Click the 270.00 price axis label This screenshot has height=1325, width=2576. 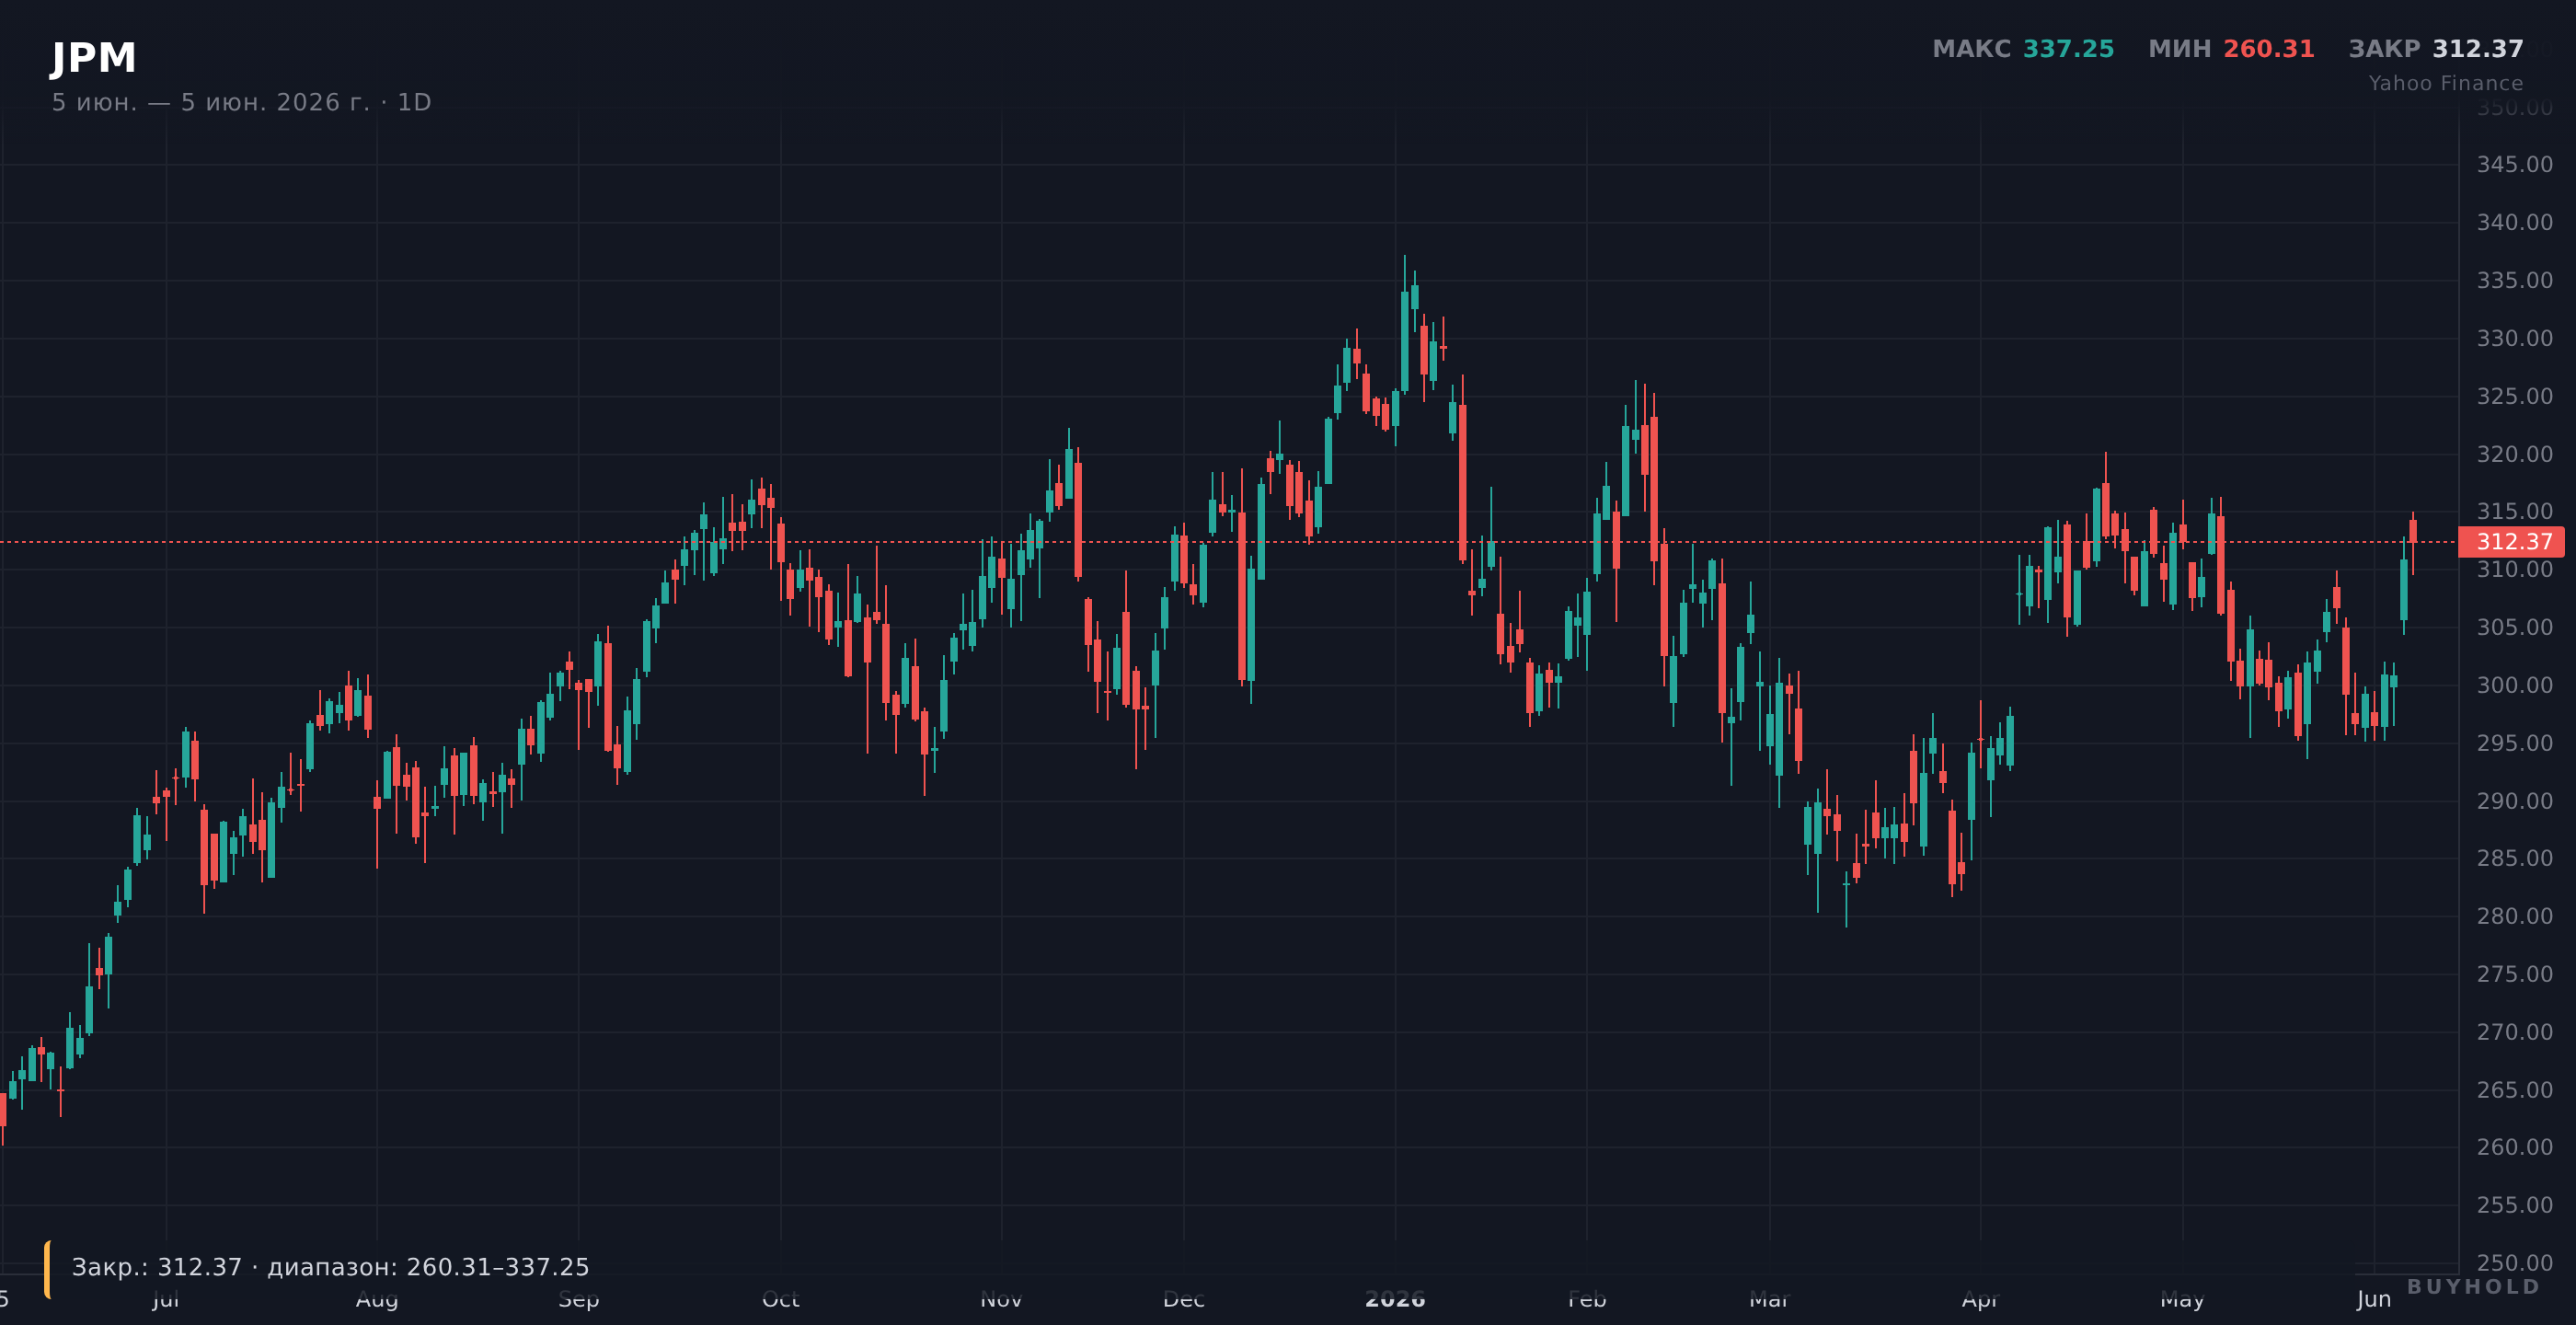[2514, 1032]
